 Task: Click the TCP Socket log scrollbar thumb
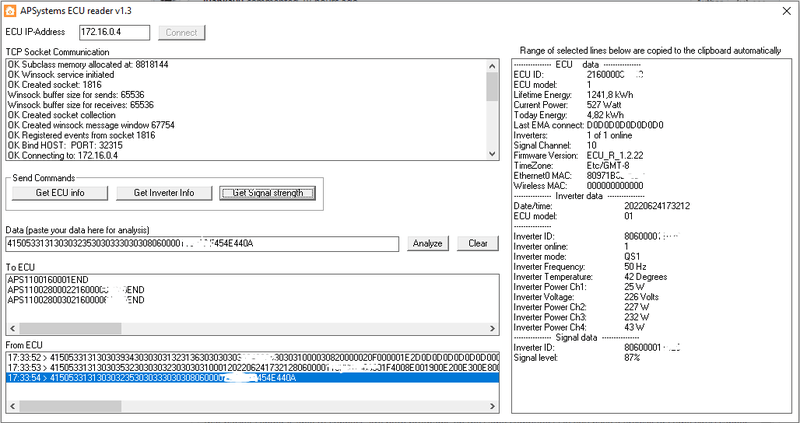[492, 86]
